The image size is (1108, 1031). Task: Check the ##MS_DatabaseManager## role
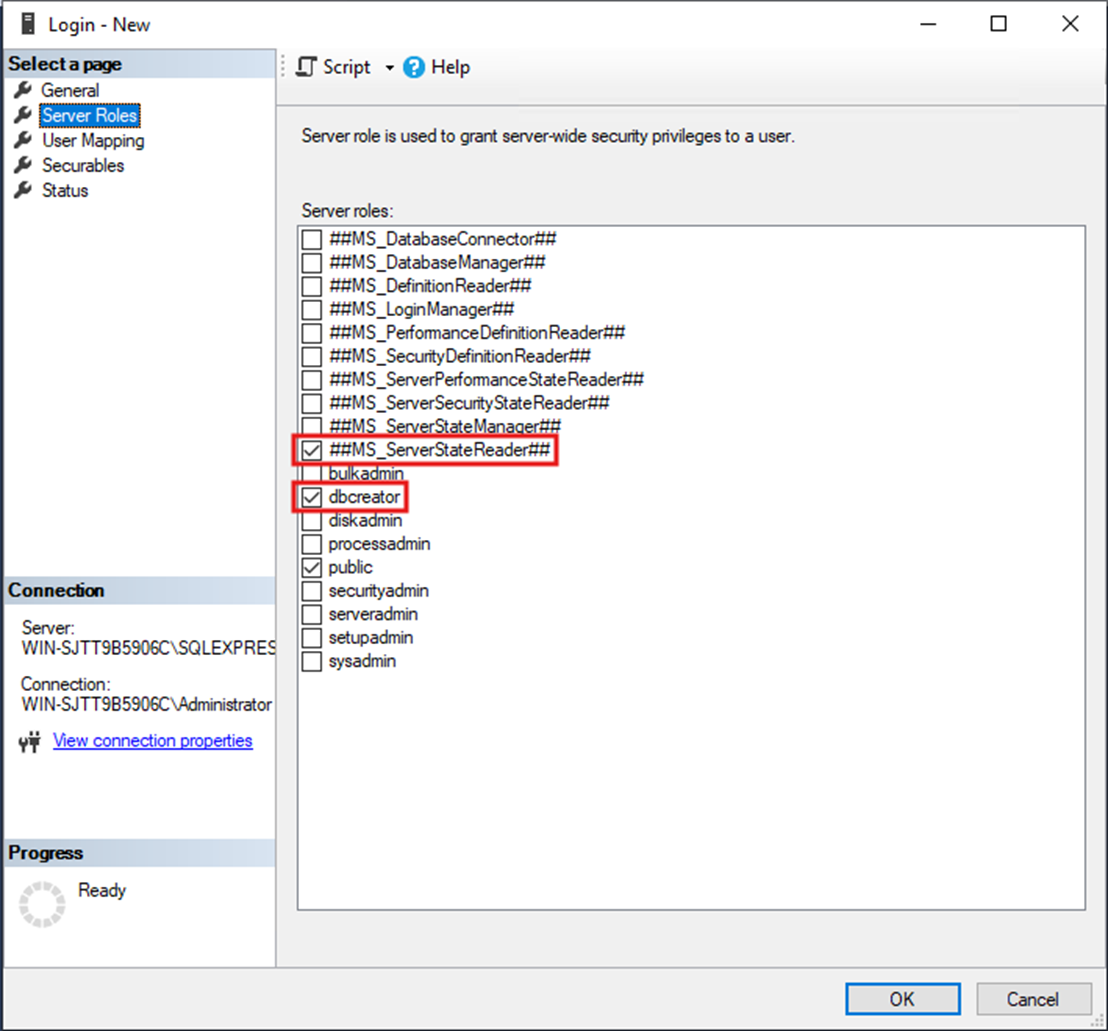pos(312,263)
